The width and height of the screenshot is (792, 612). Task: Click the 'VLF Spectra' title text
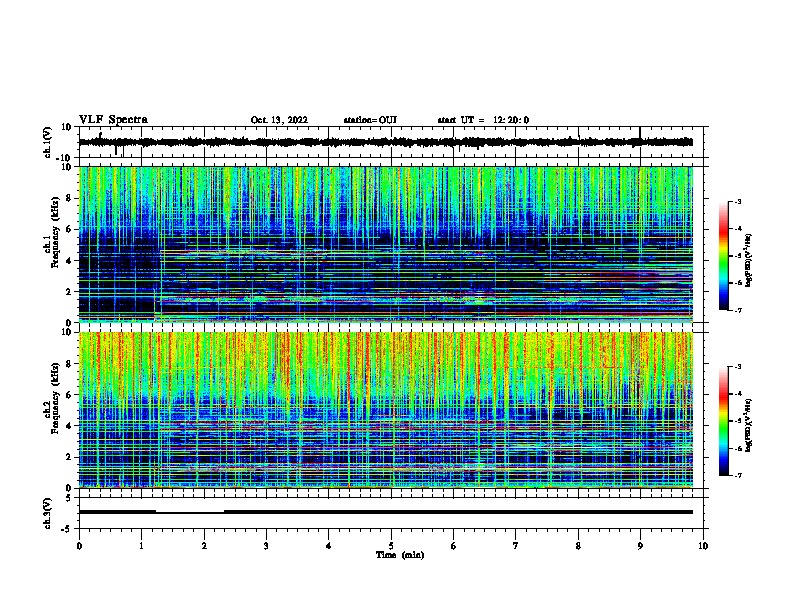point(113,120)
